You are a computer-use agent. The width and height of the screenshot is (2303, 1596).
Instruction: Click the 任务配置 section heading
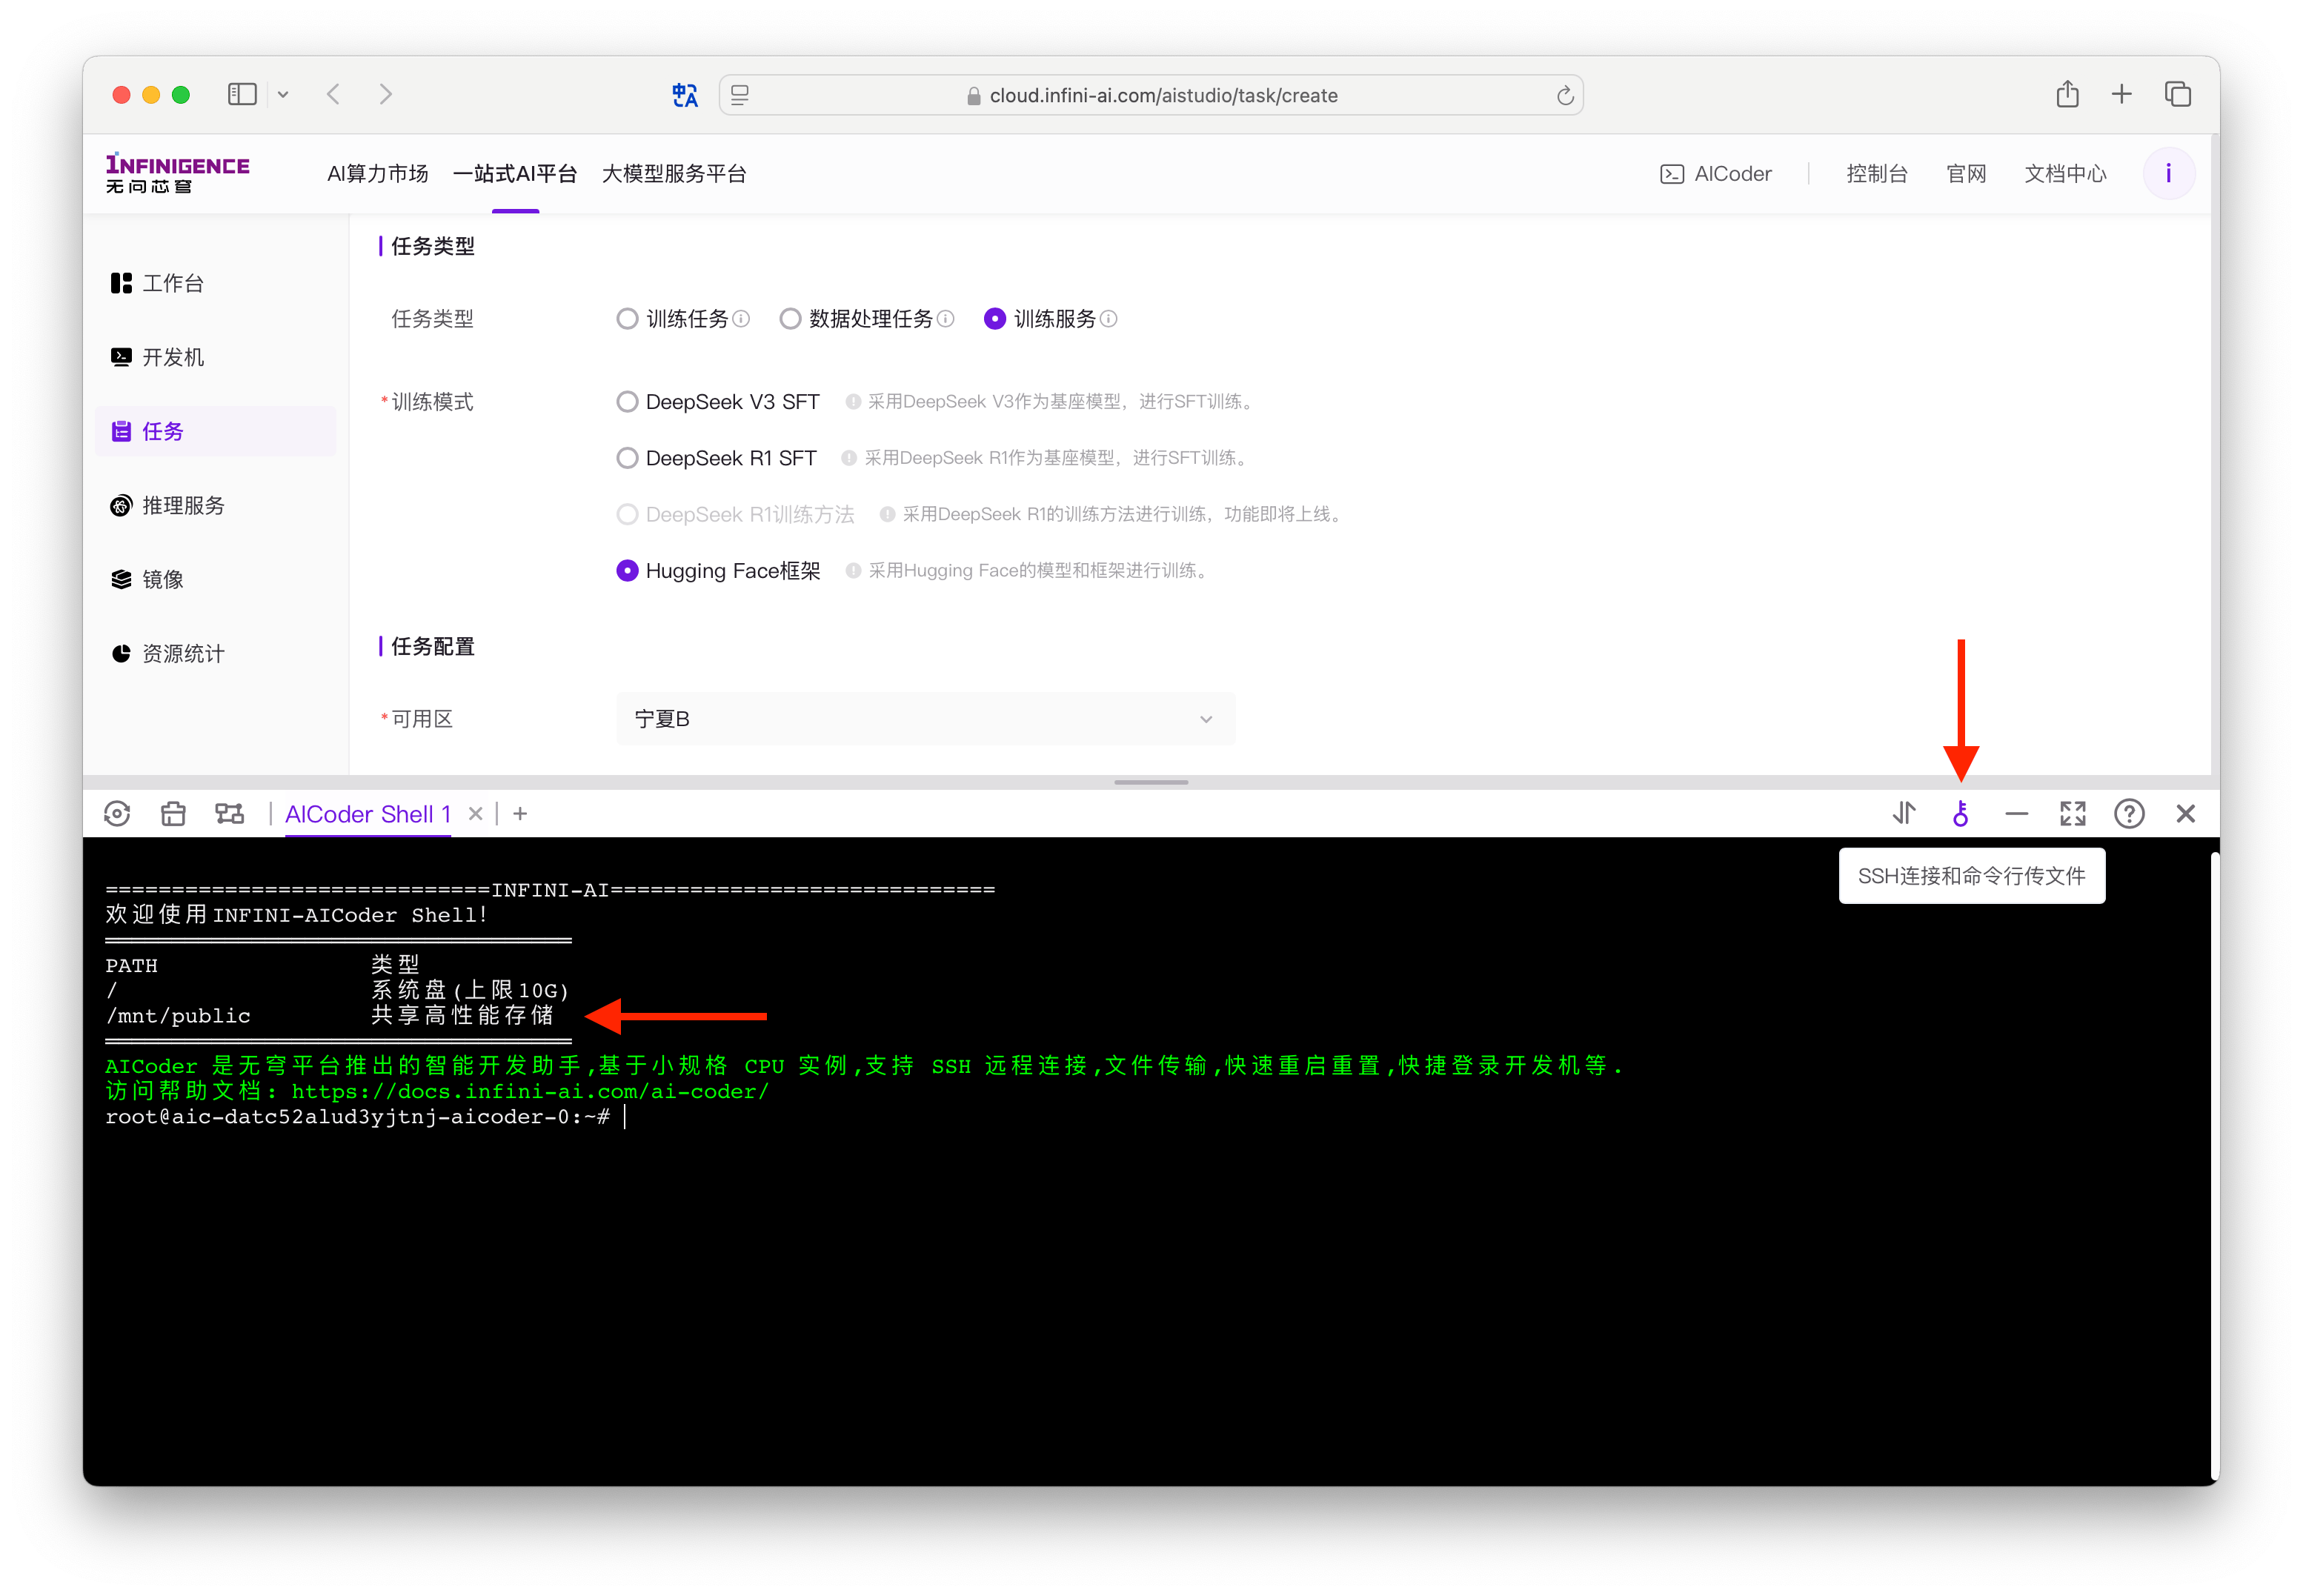coord(432,647)
